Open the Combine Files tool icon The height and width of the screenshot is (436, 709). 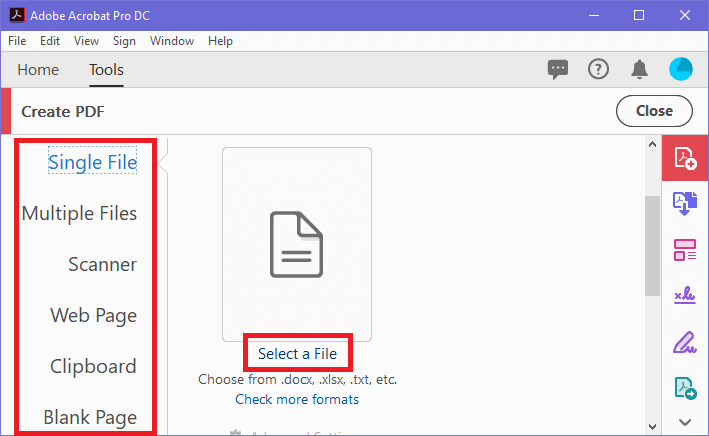pos(685,203)
